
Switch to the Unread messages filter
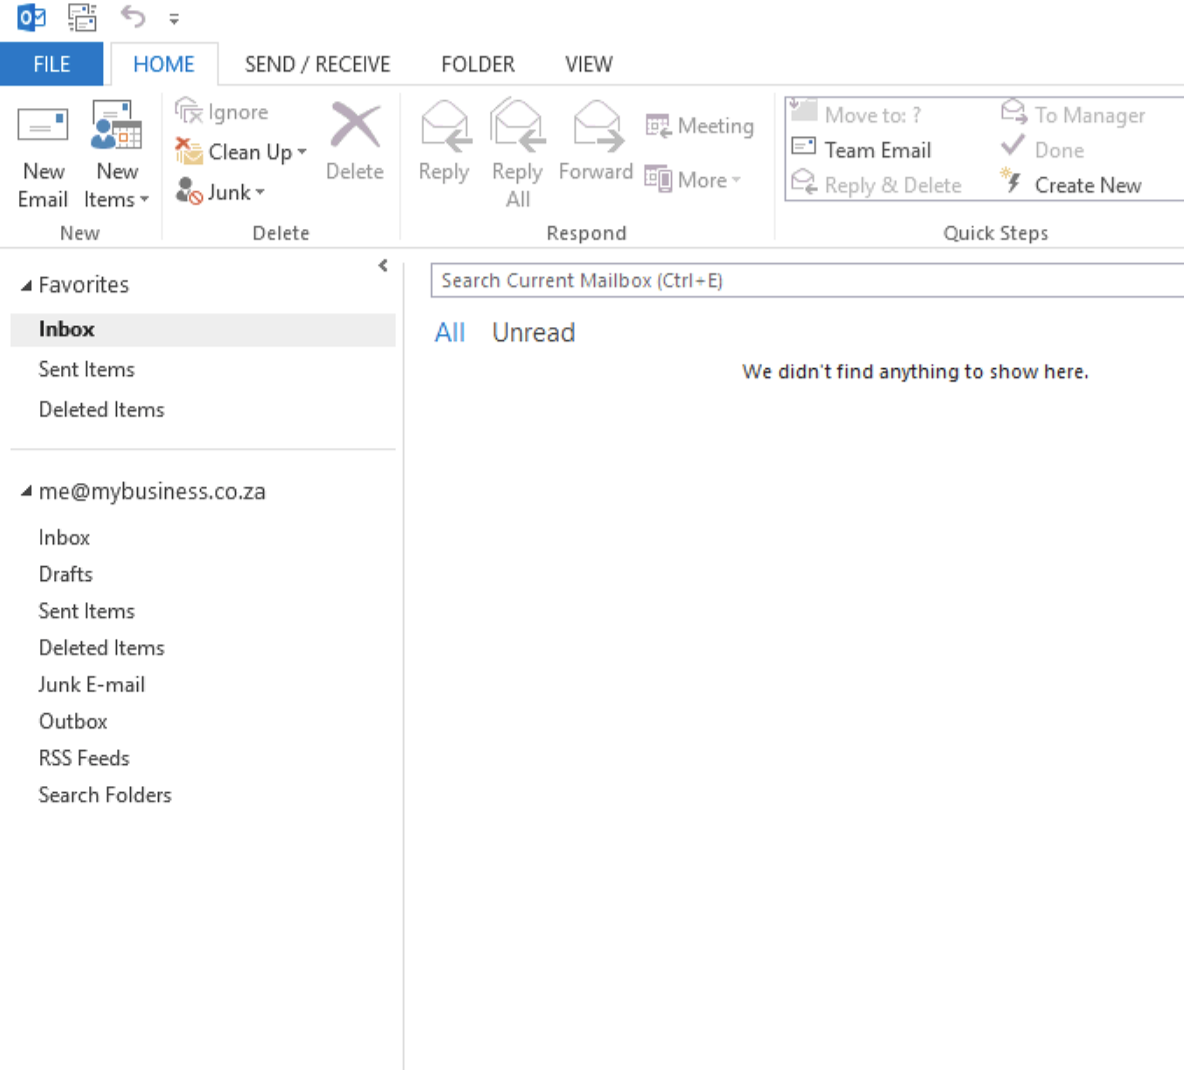533,332
